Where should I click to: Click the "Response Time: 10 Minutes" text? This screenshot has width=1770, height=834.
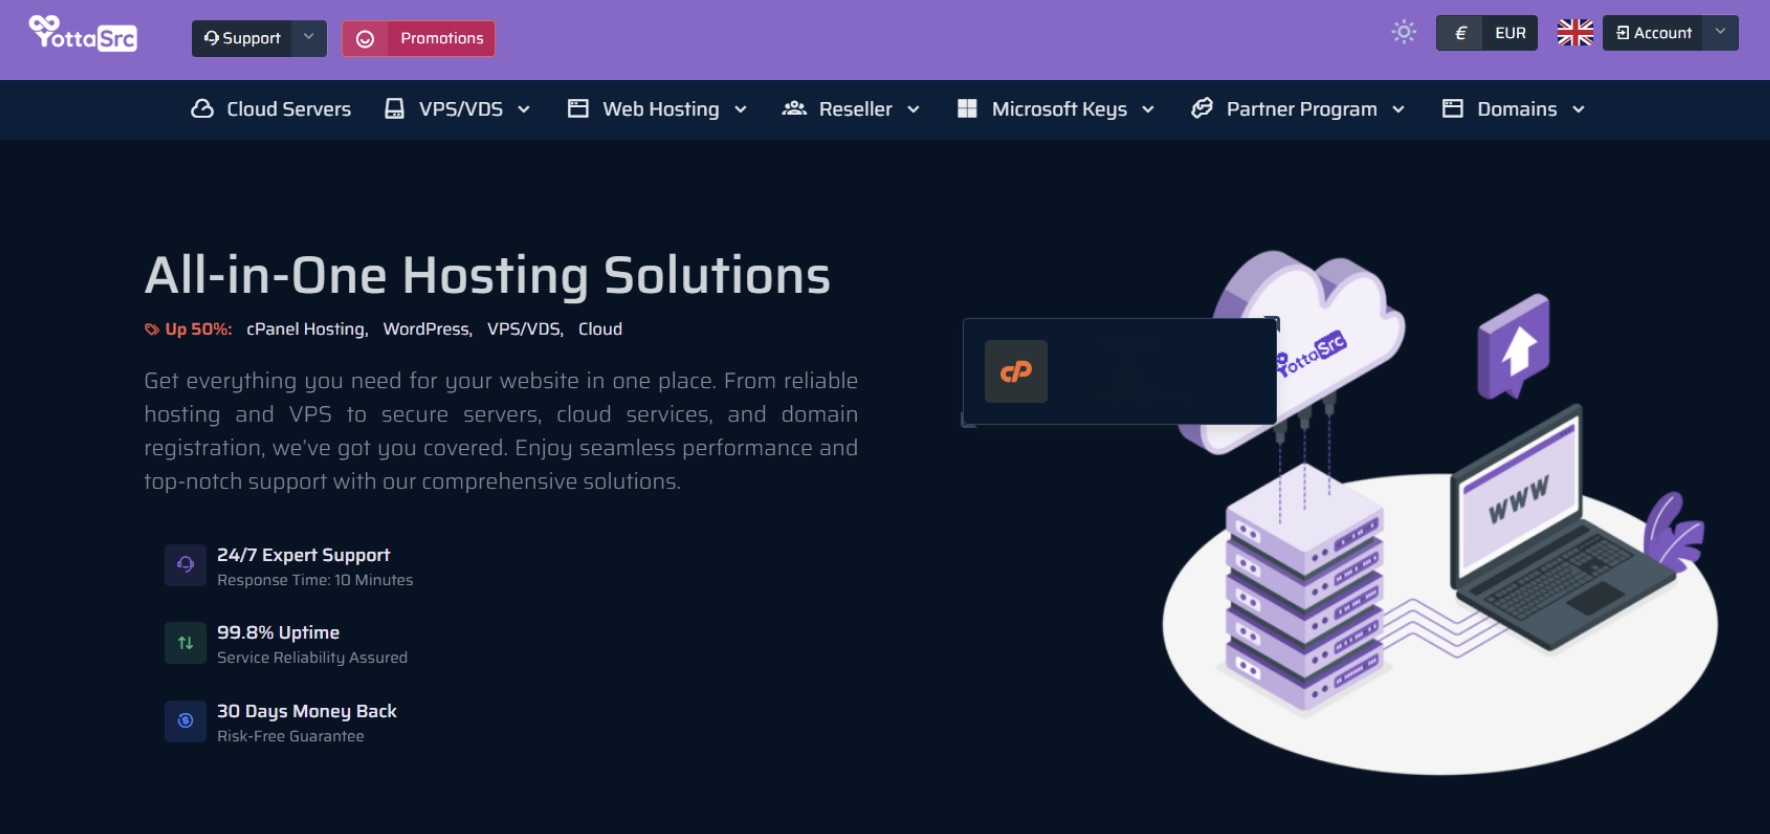click(x=315, y=580)
